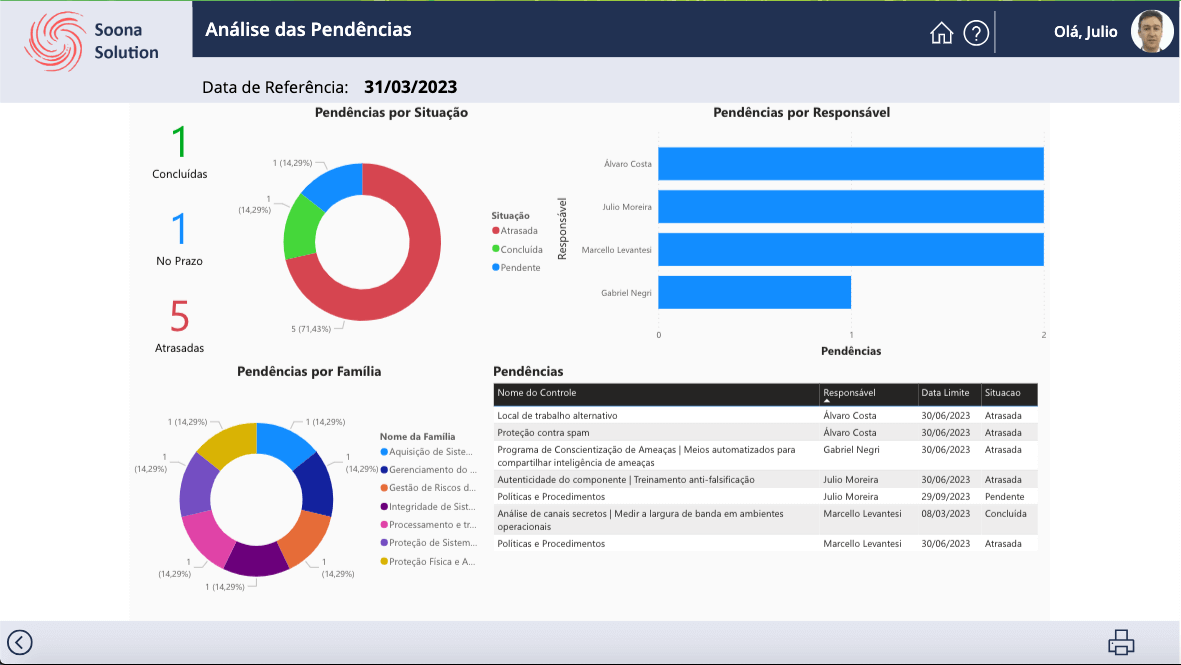Select the Álvaro Costa bar
Image resolution: width=1181 pixels, height=665 pixels.
point(850,164)
